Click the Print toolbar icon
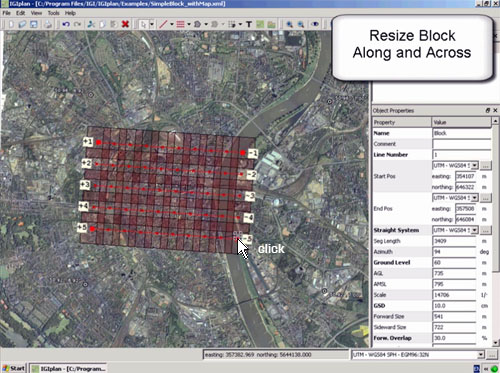Image resolution: width=500 pixels, height=373 pixels. (x=48, y=24)
